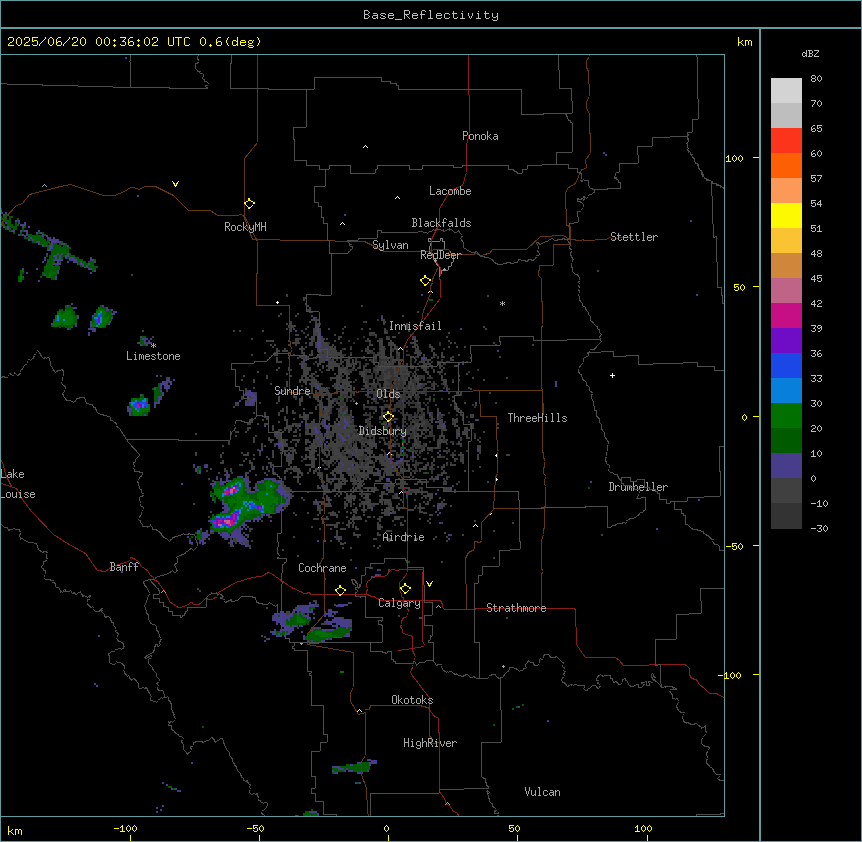Click the -100 tick on the horizontal axis

pyautogui.click(x=125, y=829)
